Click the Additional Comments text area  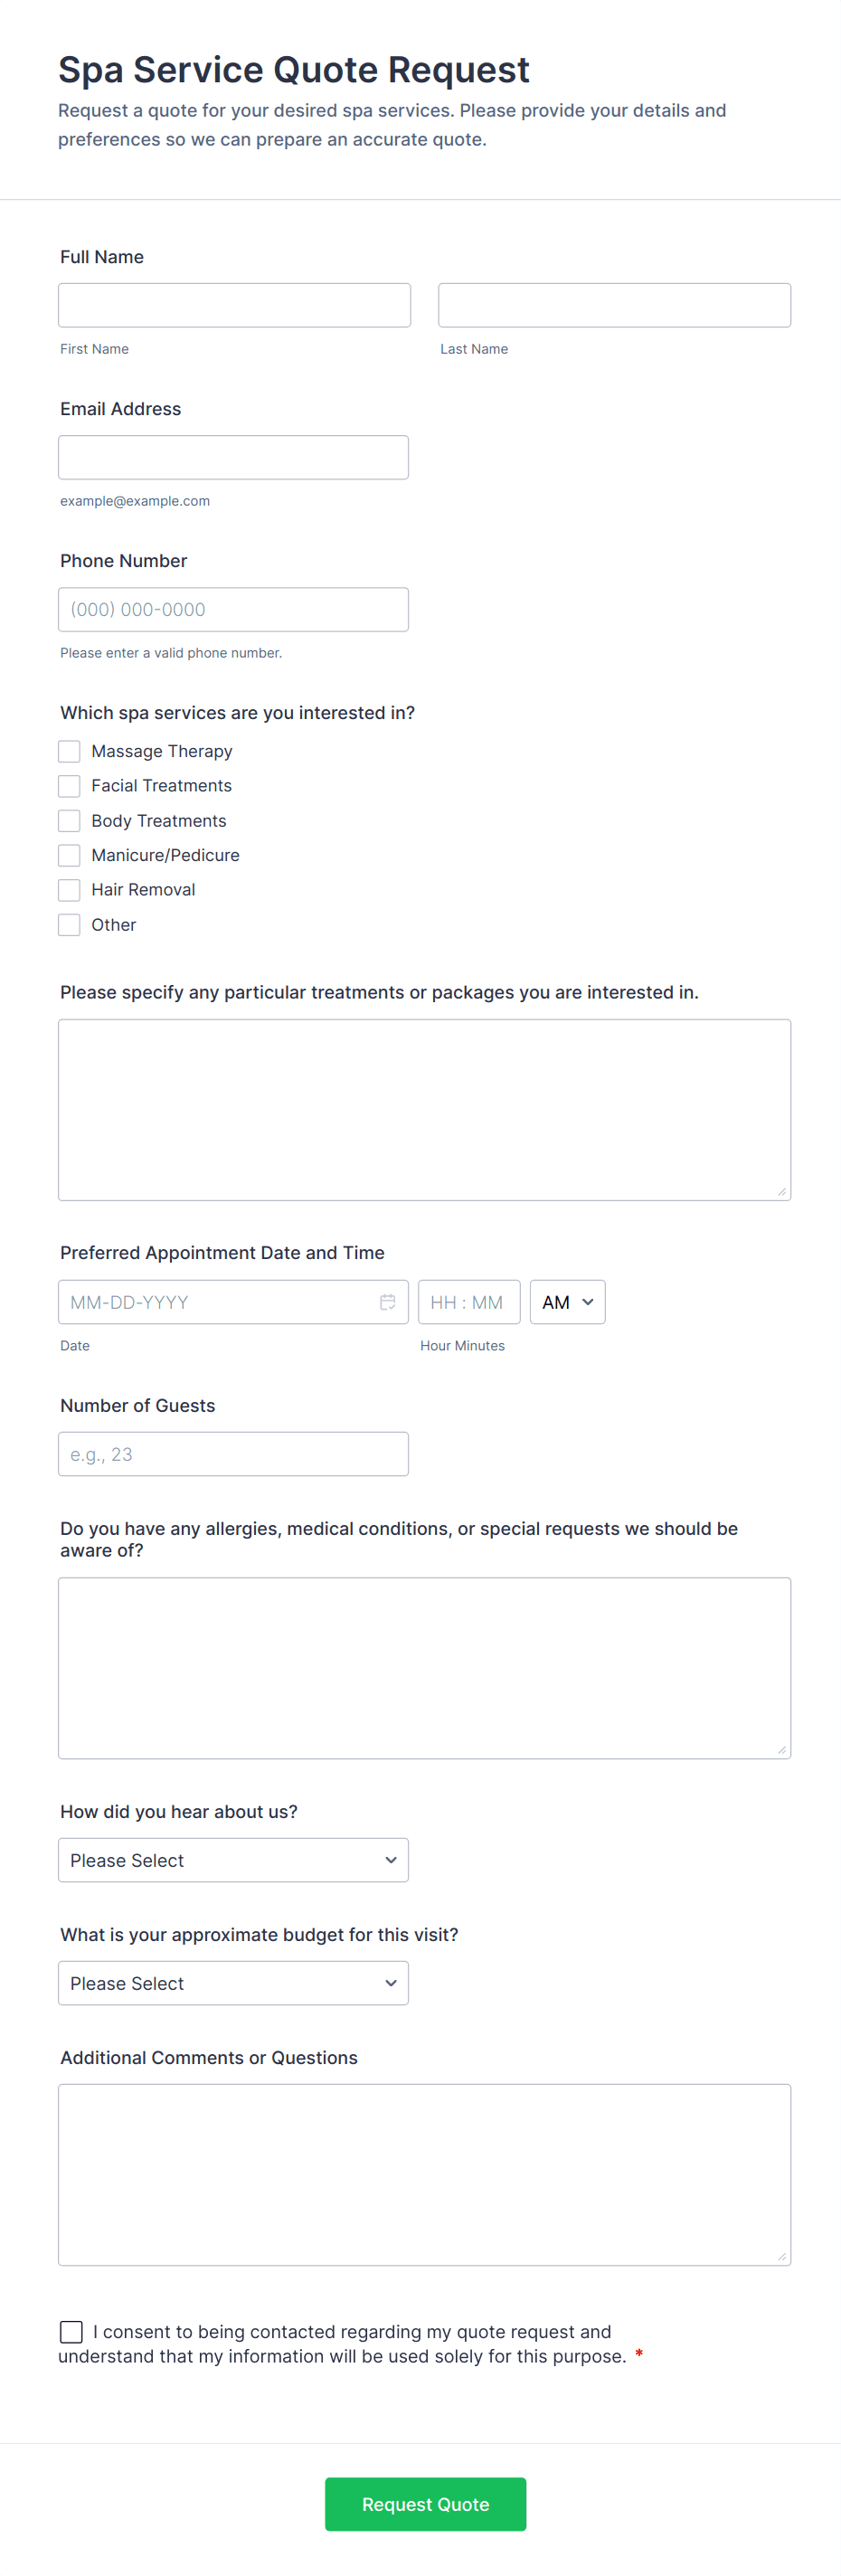tap(424, 2174)
